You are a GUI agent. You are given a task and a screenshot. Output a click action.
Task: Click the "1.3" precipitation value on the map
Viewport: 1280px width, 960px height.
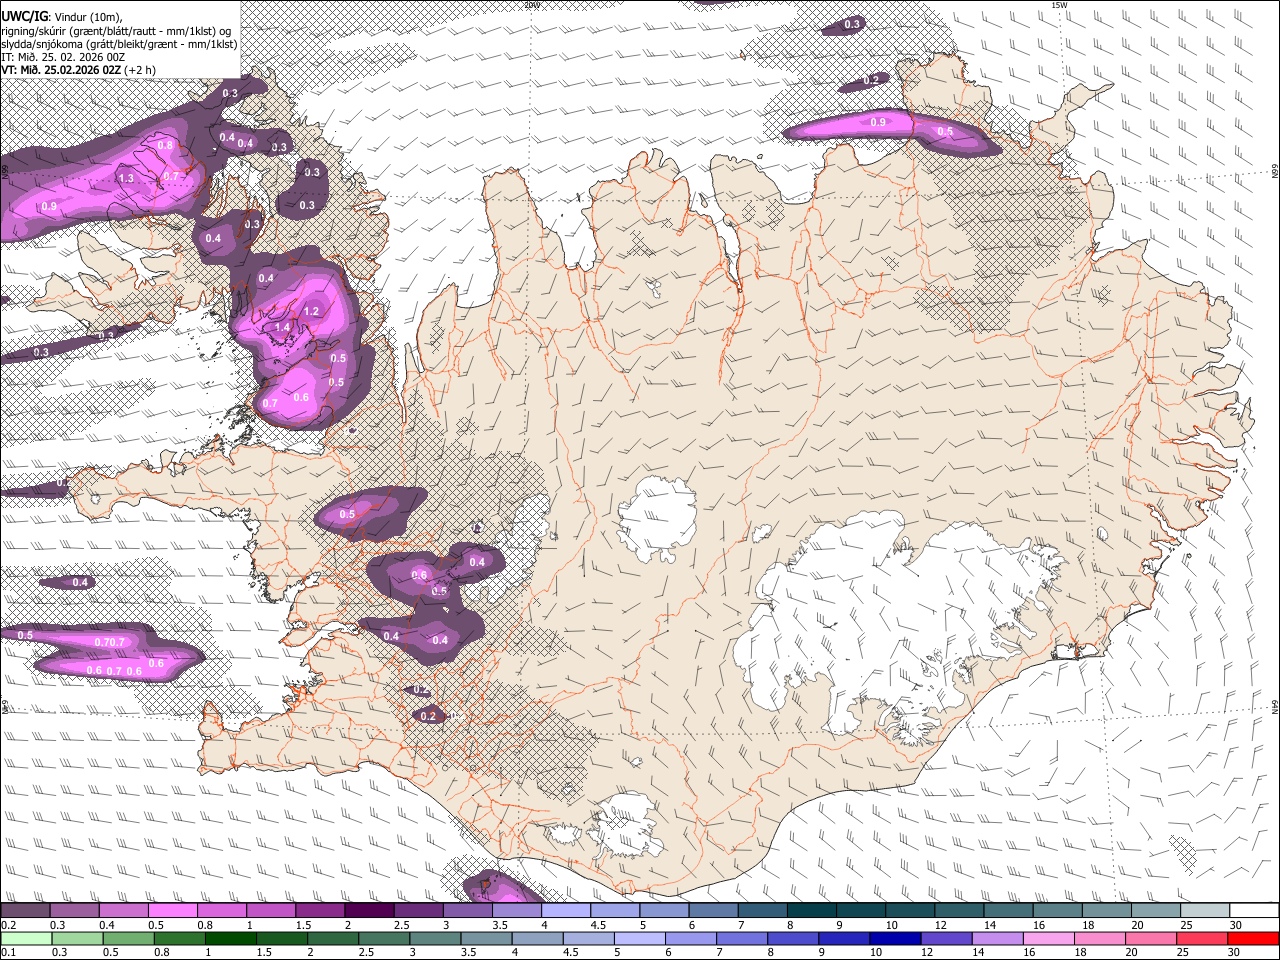pyautogui.click(x=126, y=178)
